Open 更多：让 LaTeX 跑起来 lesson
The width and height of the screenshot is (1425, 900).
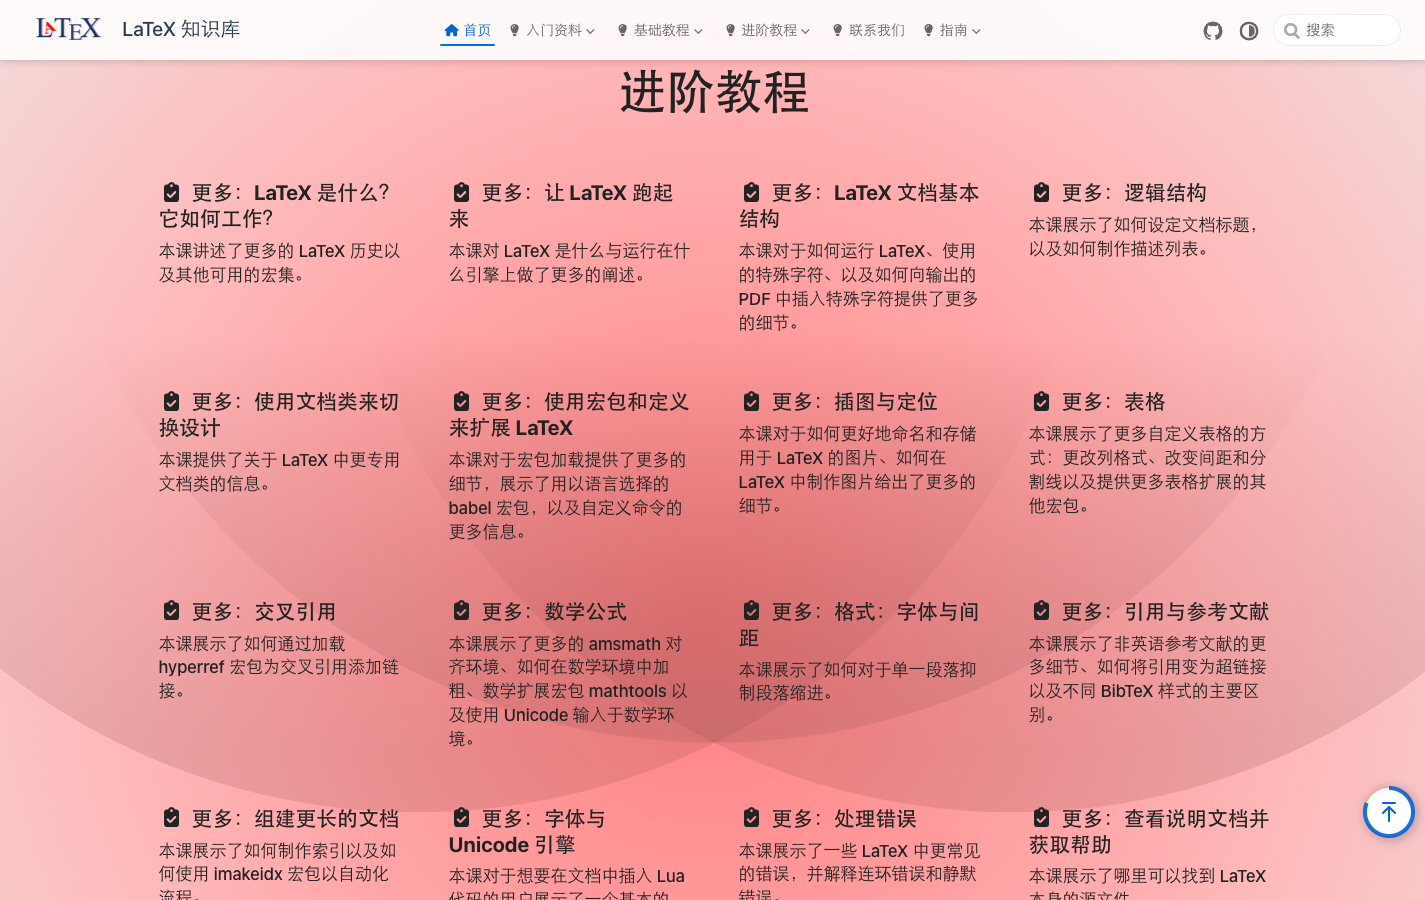561,205
